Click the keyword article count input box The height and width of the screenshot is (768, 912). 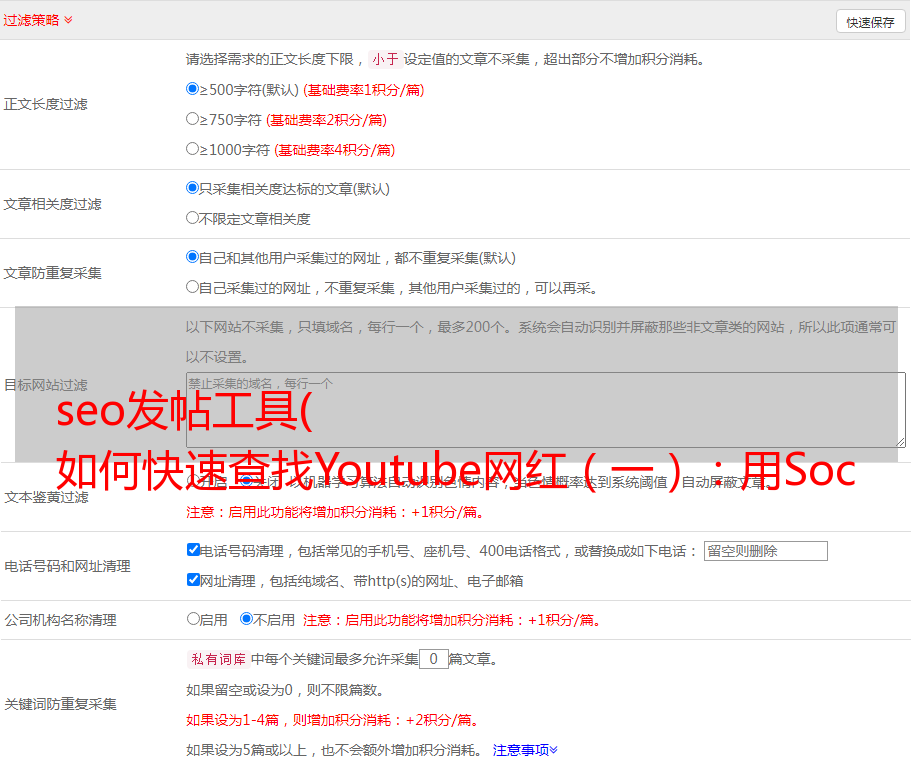(433, 659)
